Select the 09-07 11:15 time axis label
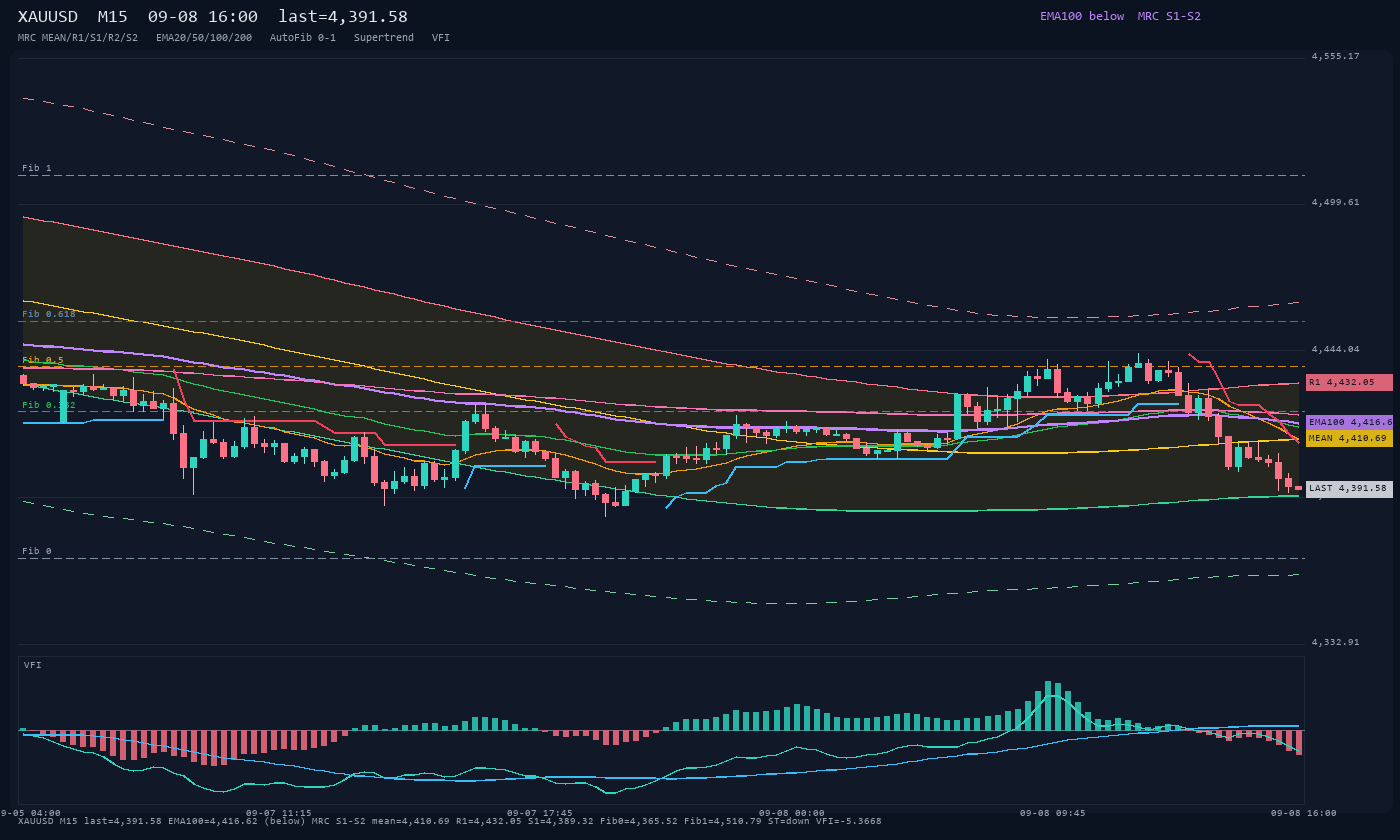This screenshot has height=840, width=1400. pos(279,813)
